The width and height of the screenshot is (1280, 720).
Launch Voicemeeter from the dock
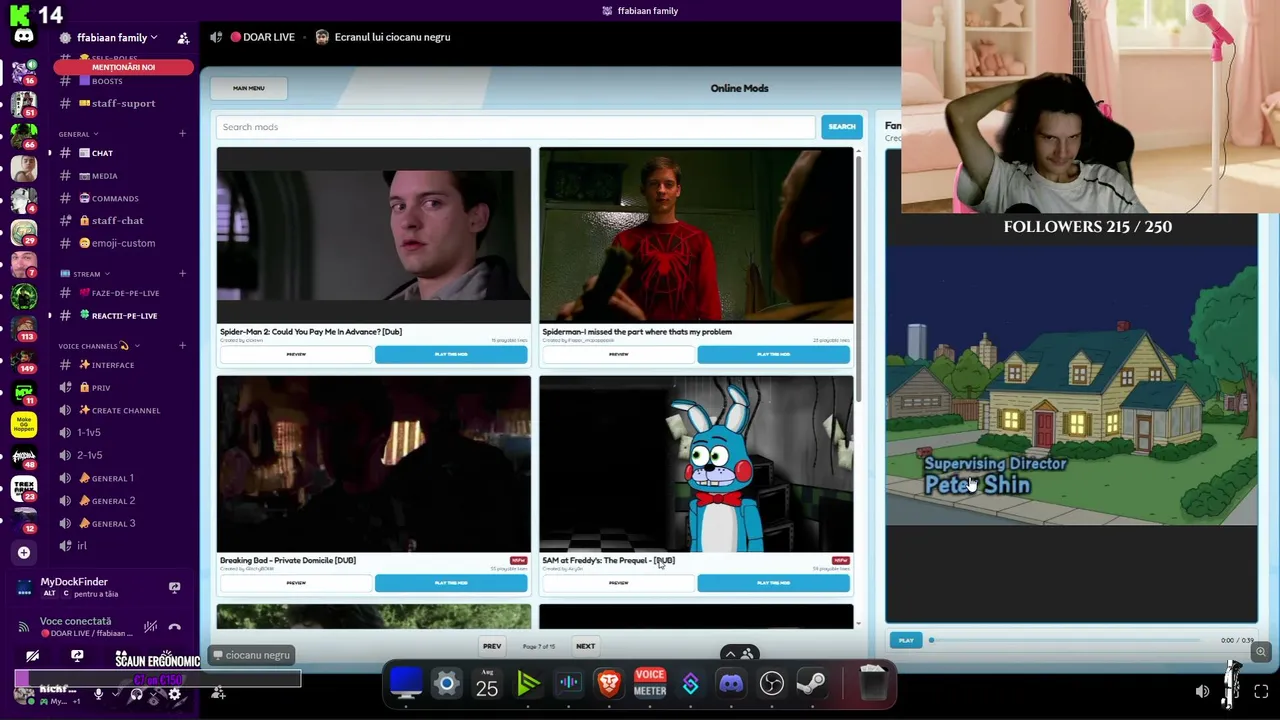(650, 684)
